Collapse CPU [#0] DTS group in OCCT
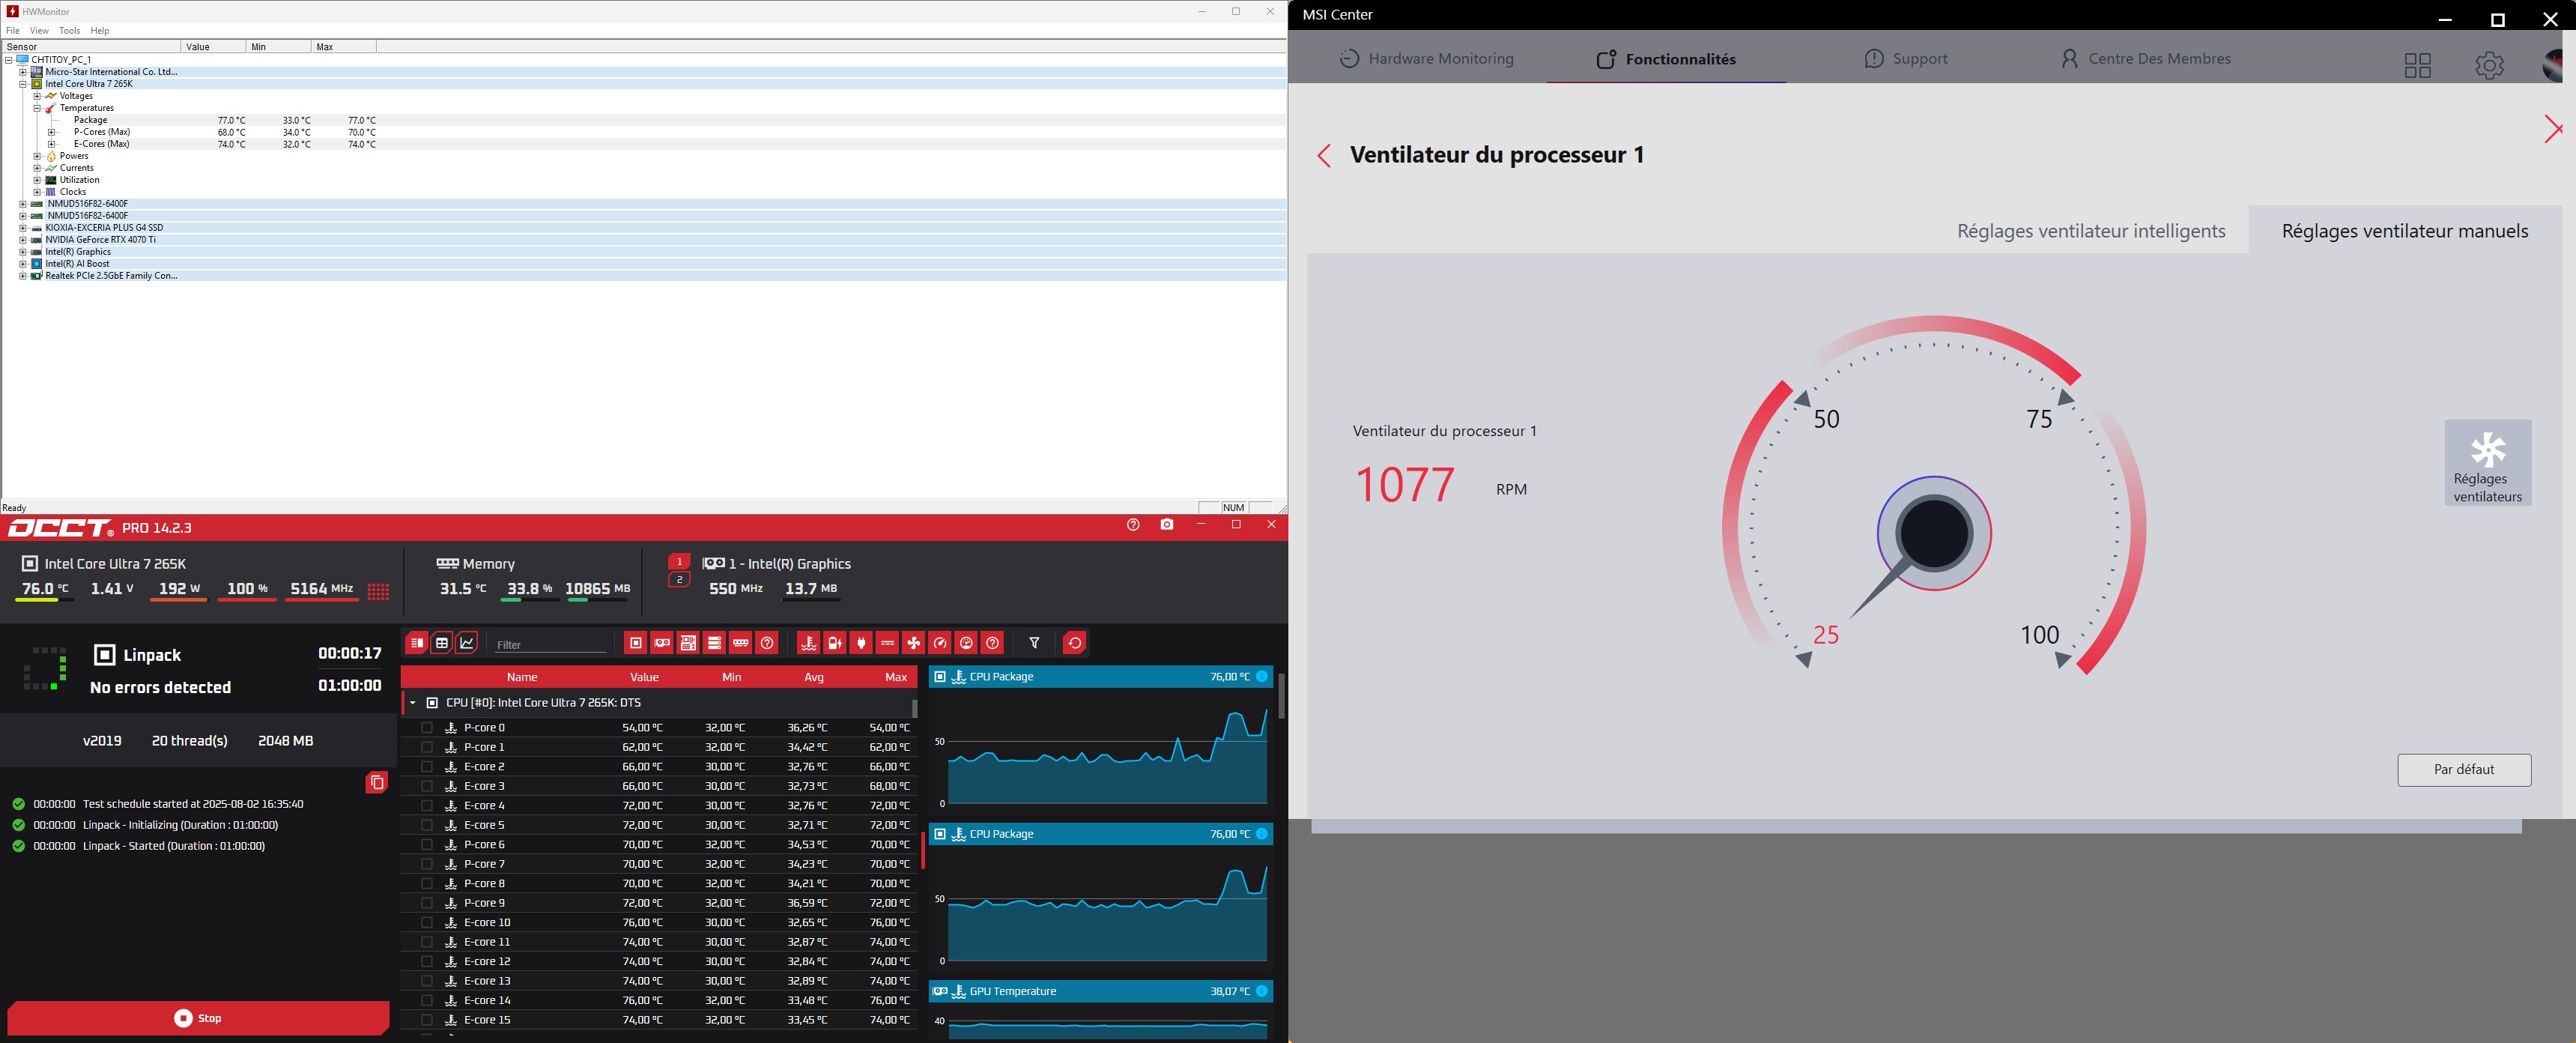 (412, 703)
